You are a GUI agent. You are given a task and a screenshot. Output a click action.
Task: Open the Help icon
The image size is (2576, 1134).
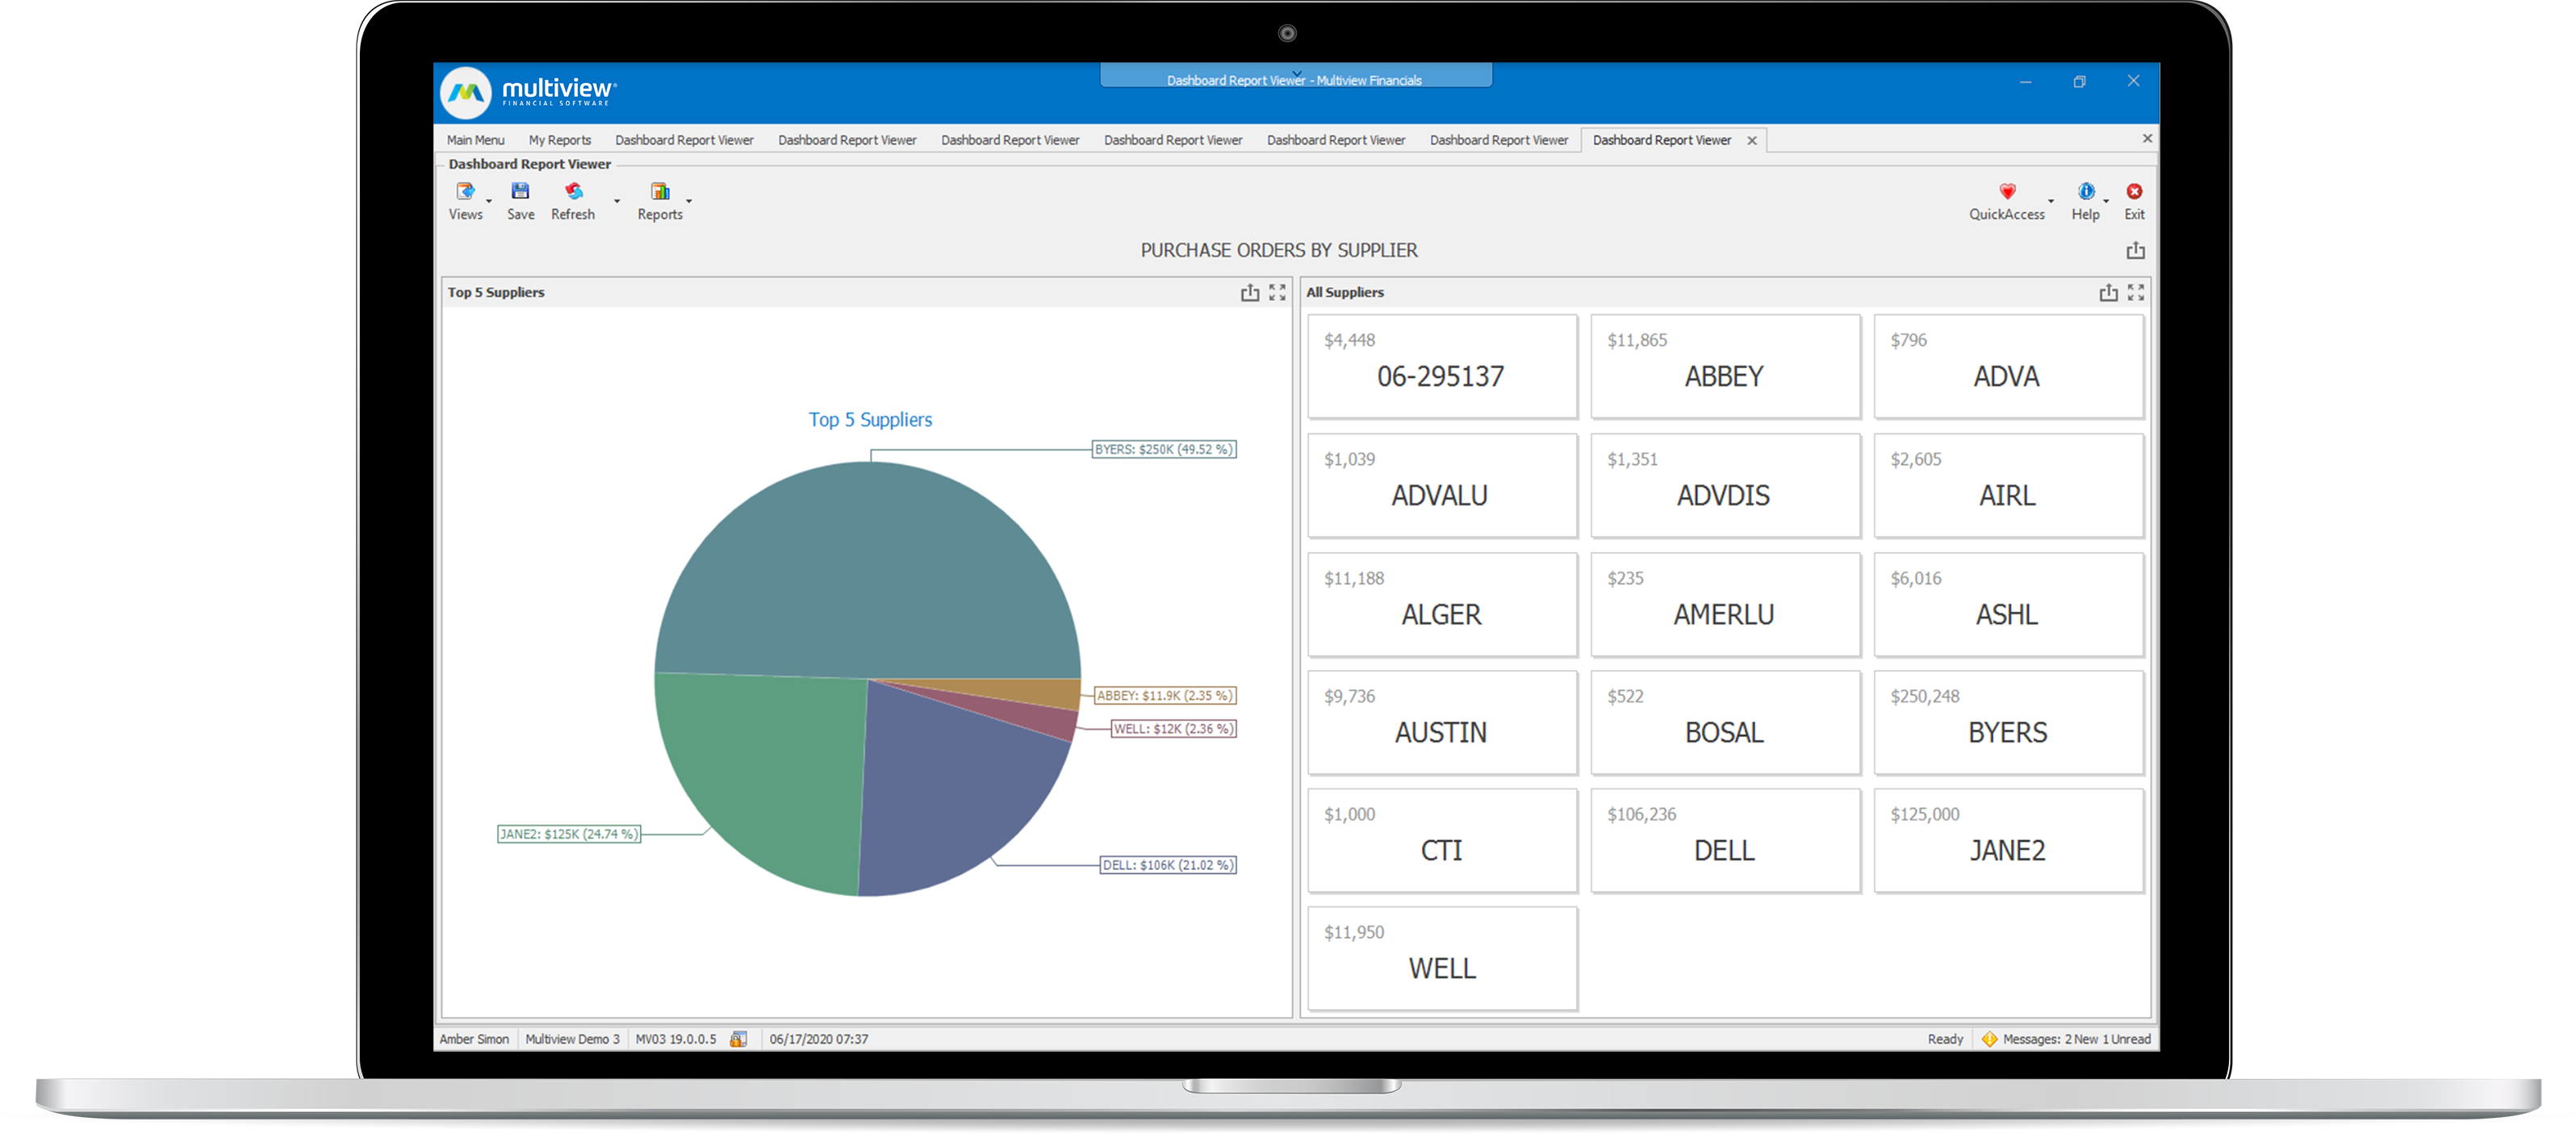point(2085,192)
